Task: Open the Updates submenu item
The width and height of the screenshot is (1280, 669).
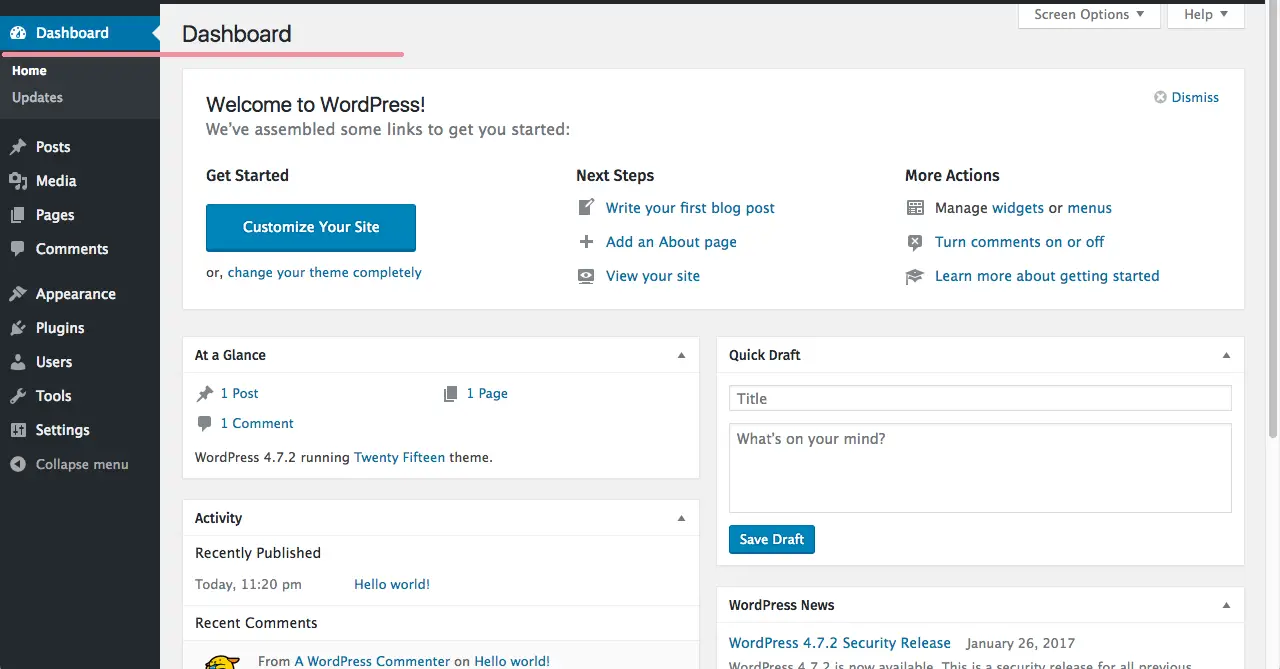Action: click(x=37, y=97)
